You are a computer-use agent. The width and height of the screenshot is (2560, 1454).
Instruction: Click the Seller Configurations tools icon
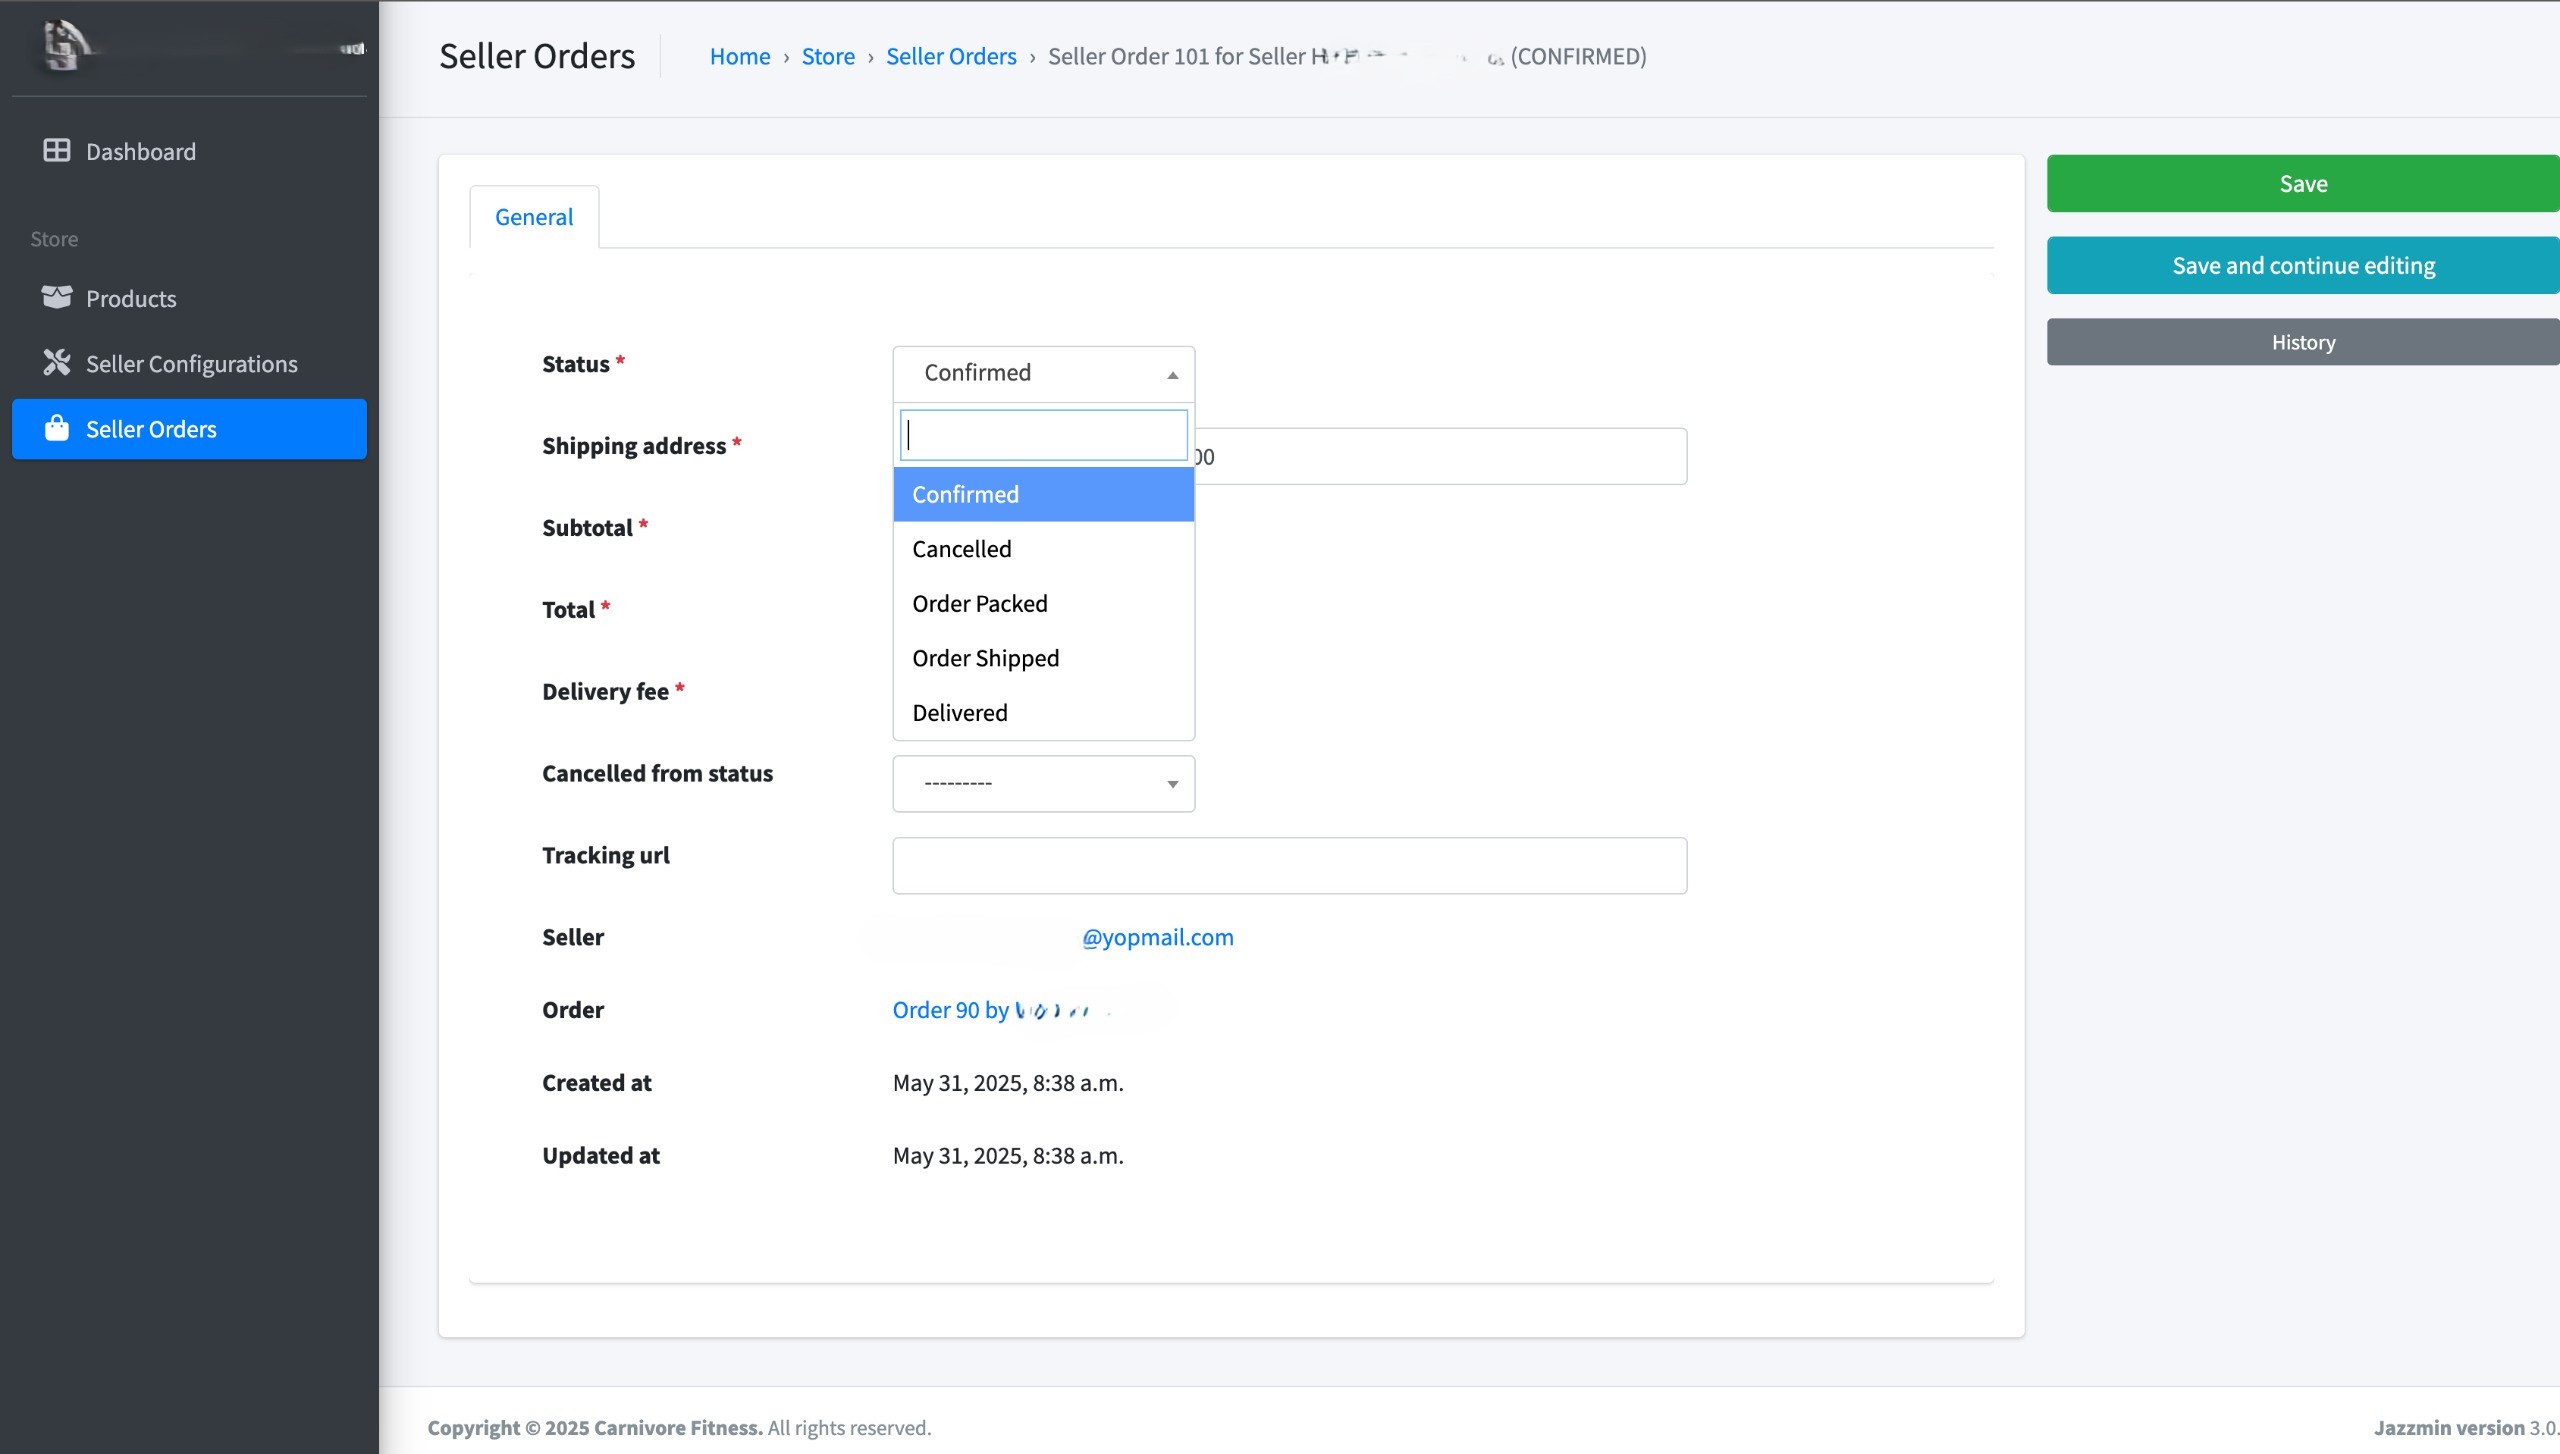pyautogui.click(x=57, y=362)
